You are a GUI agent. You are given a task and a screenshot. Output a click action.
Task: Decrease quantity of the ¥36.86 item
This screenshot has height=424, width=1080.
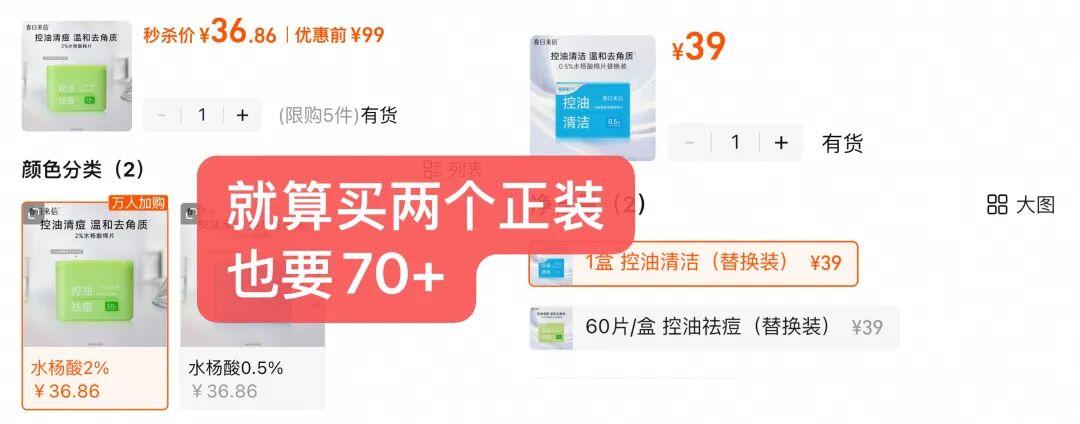tap(162, 115)
